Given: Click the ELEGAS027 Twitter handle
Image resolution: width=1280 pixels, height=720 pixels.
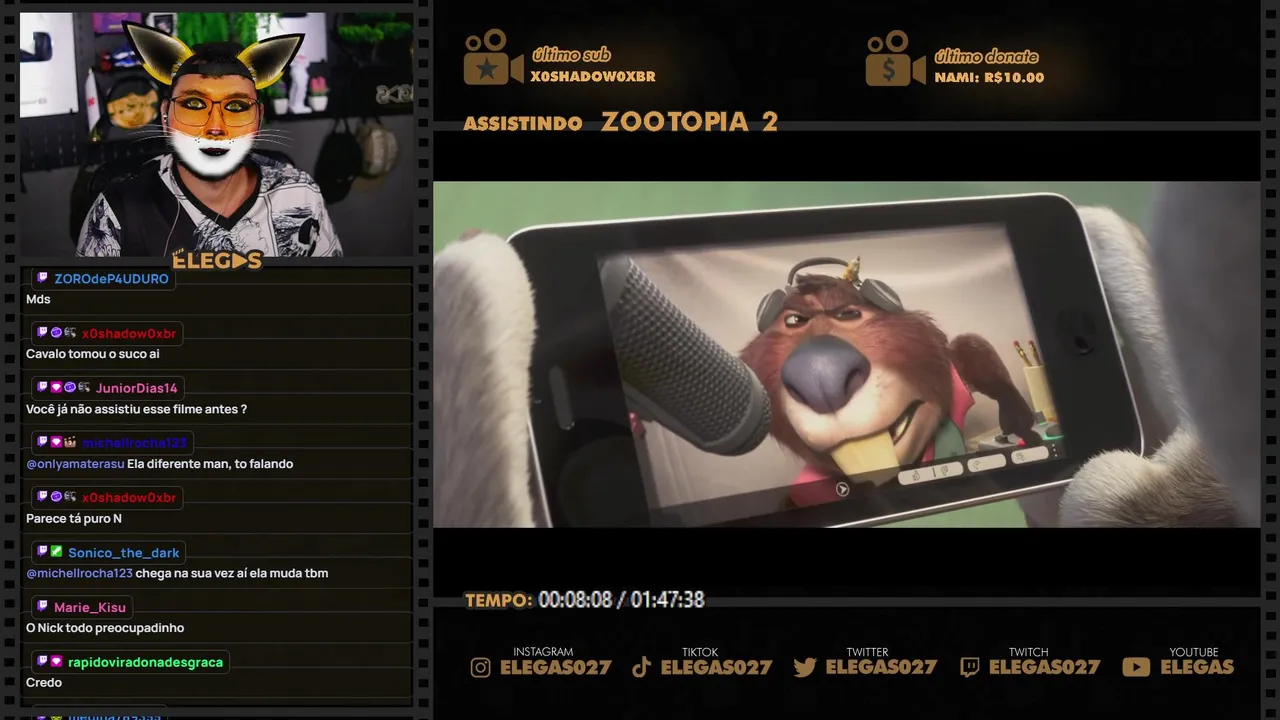Looking at the screenshot, I should click(x=882, y=667).
